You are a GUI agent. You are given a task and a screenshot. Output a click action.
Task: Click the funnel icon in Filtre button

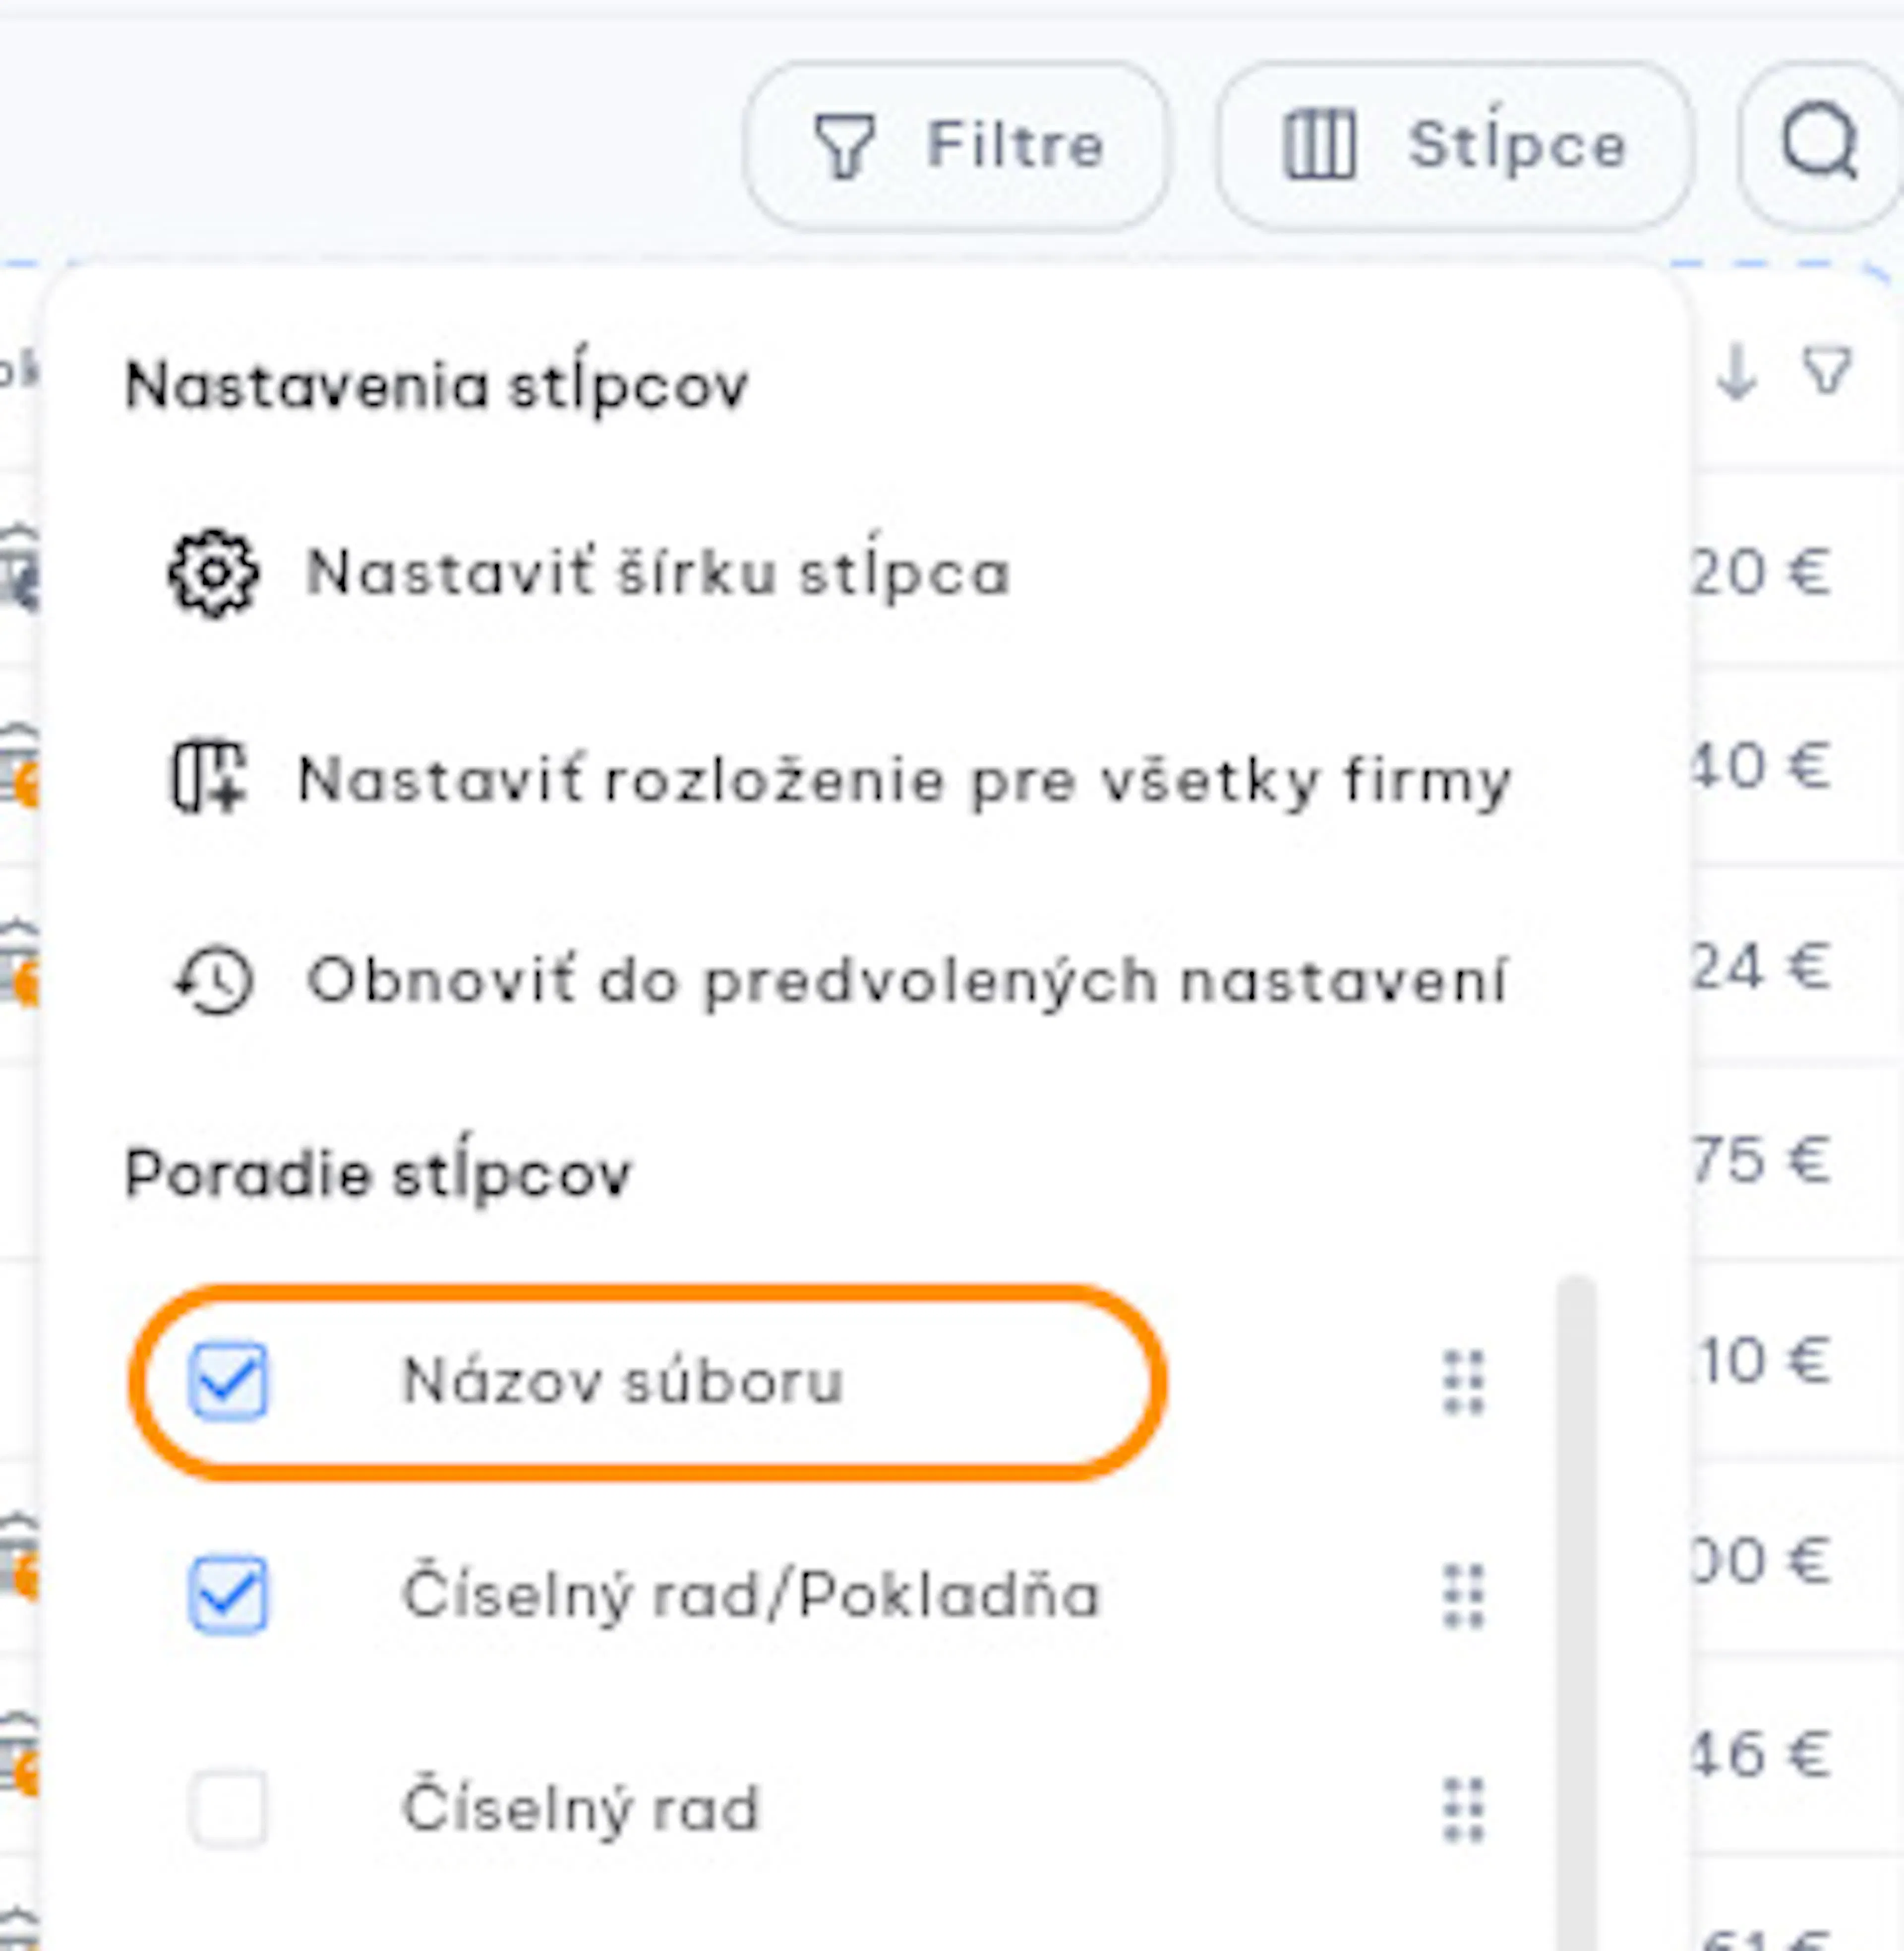pyautogui.click(x=845, y=146)
